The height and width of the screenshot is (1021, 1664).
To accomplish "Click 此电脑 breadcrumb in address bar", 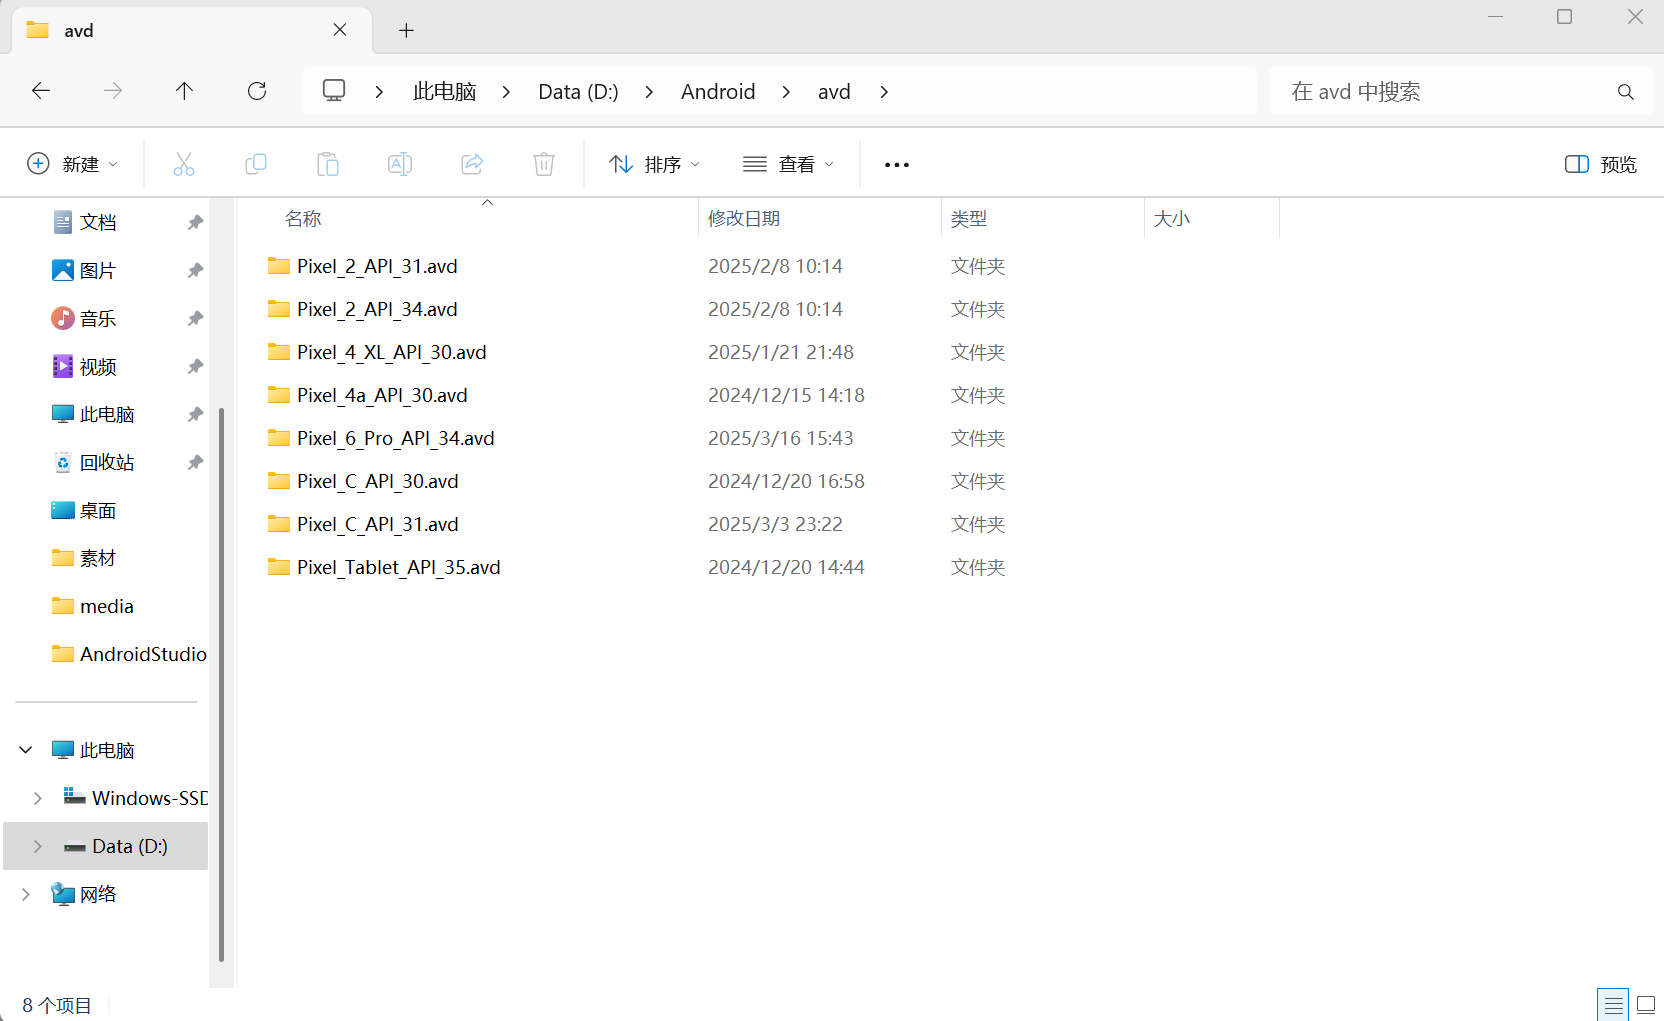I will pyautogui.click(x=444, y=92).
